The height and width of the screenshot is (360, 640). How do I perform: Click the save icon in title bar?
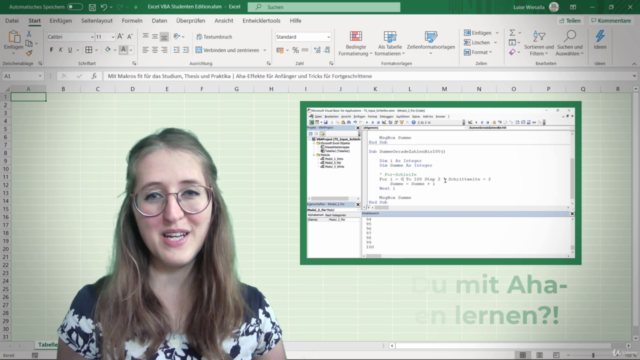(x=92, y=7)
